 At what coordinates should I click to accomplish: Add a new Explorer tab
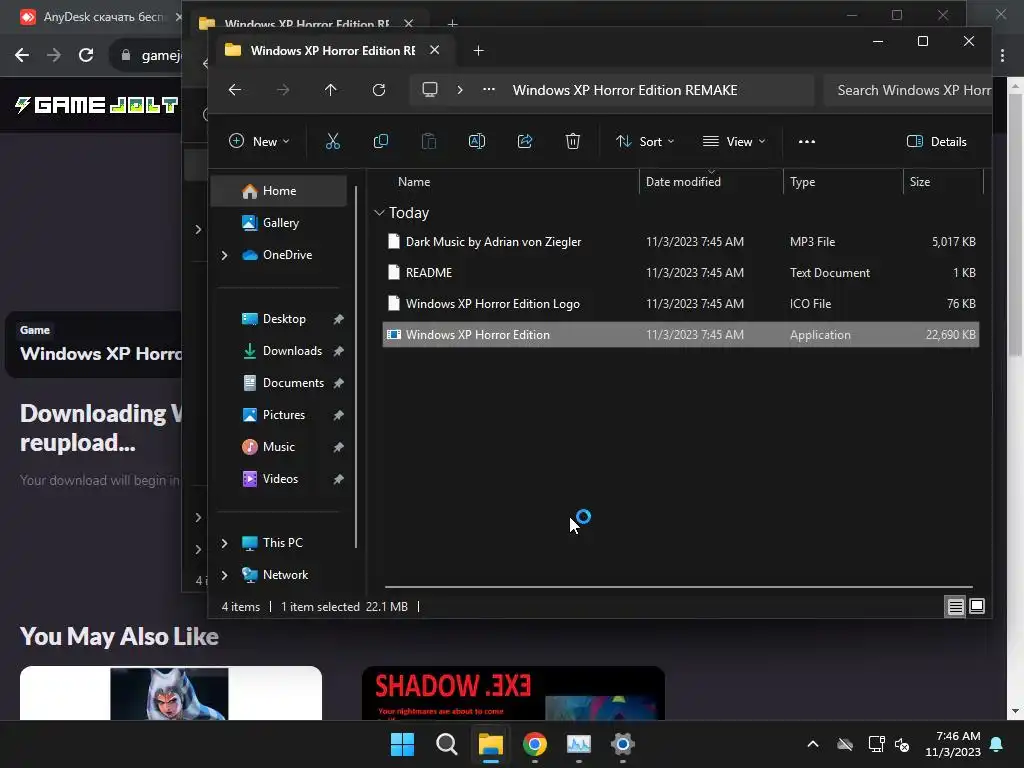[478, 50]
